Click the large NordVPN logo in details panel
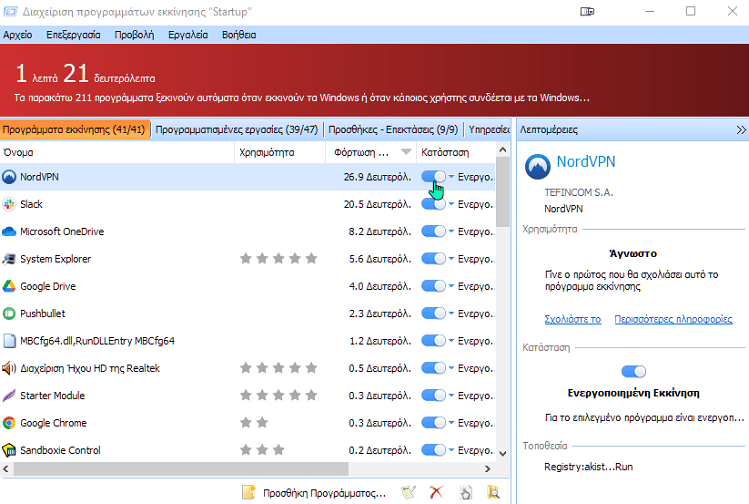The height and width of the screenshot is (504, 749). pyautogui.click(x=537, y=166)
